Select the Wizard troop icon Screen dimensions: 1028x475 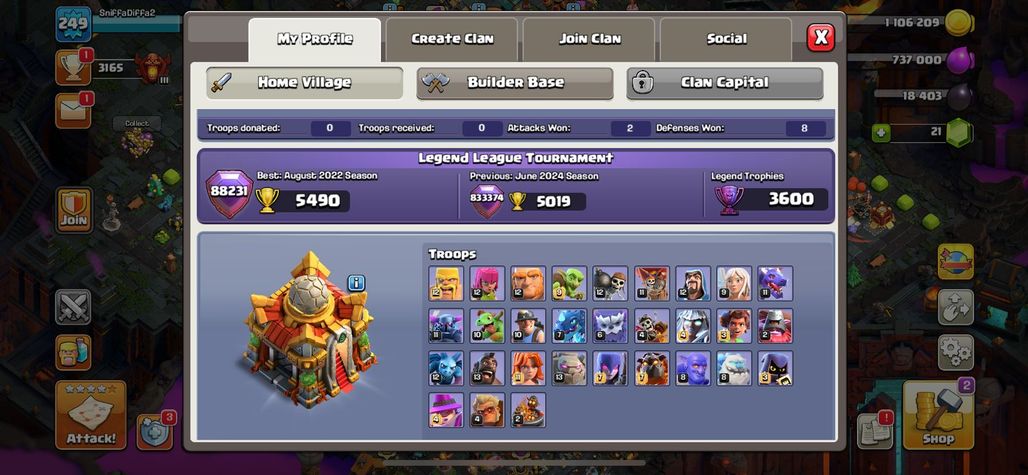(692, 283)
